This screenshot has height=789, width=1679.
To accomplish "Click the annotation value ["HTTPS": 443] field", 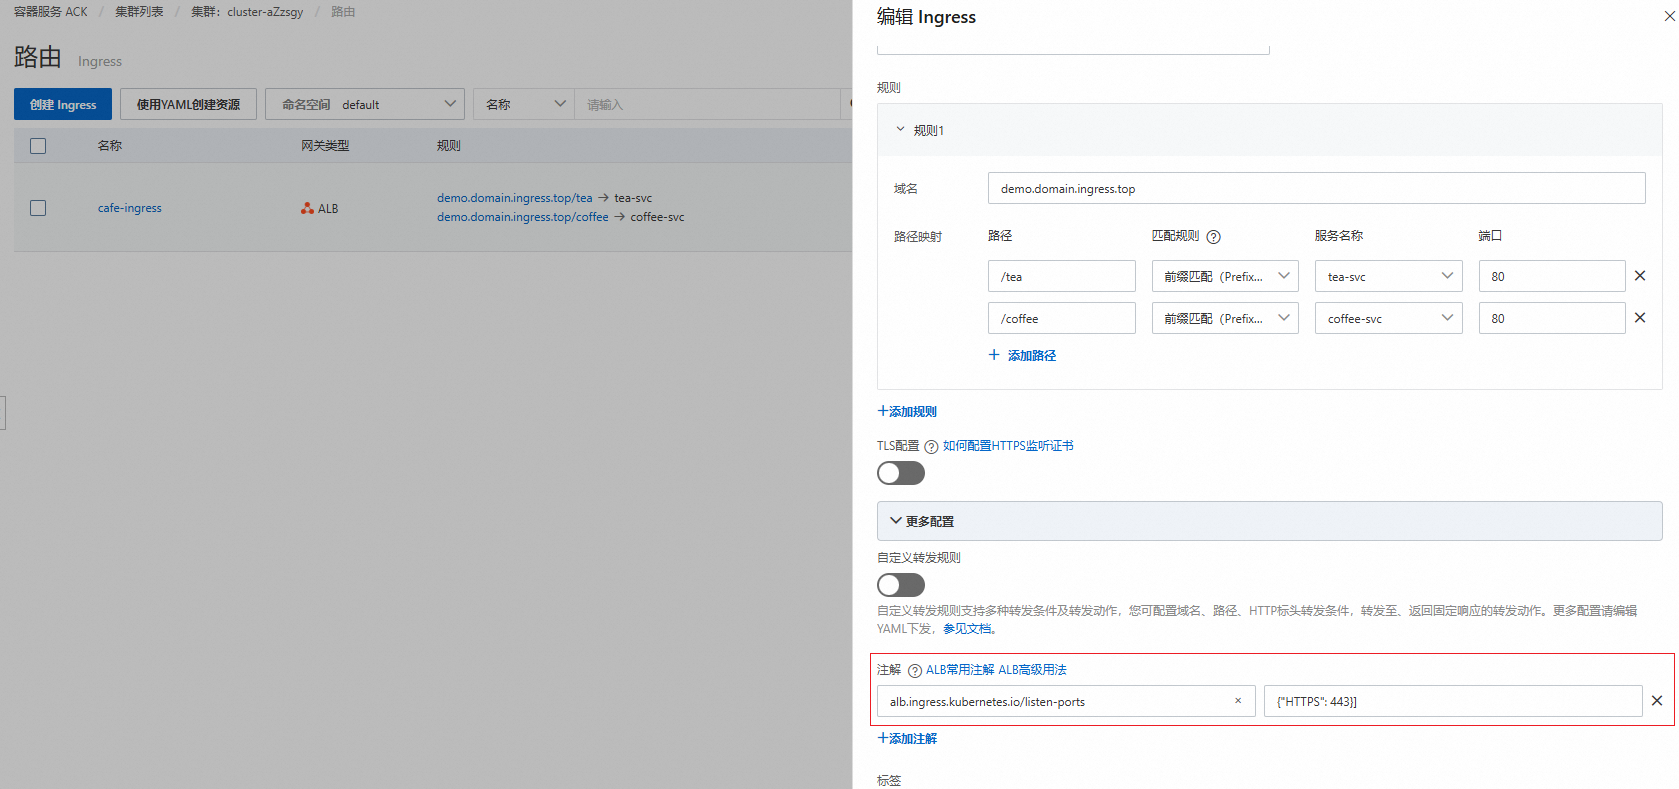I will (x=1453, y=701).
